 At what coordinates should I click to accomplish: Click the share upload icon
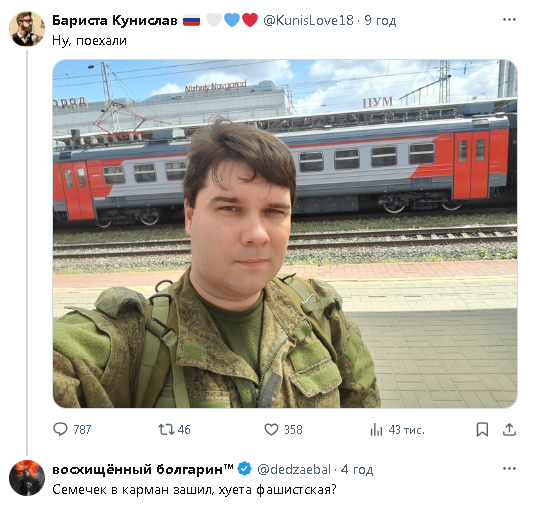pos(509,429)
